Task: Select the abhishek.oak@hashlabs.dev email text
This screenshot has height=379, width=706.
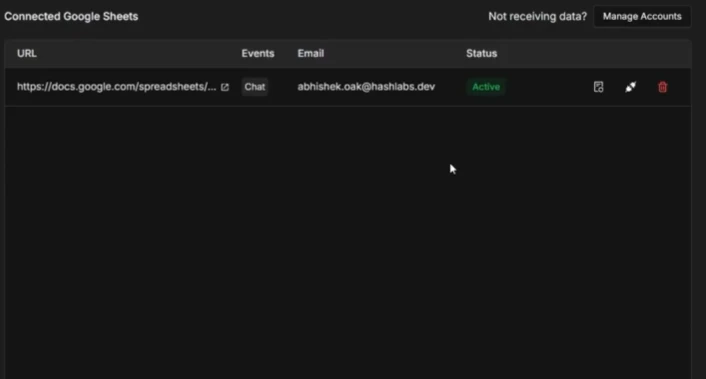Action: (366, 86)
